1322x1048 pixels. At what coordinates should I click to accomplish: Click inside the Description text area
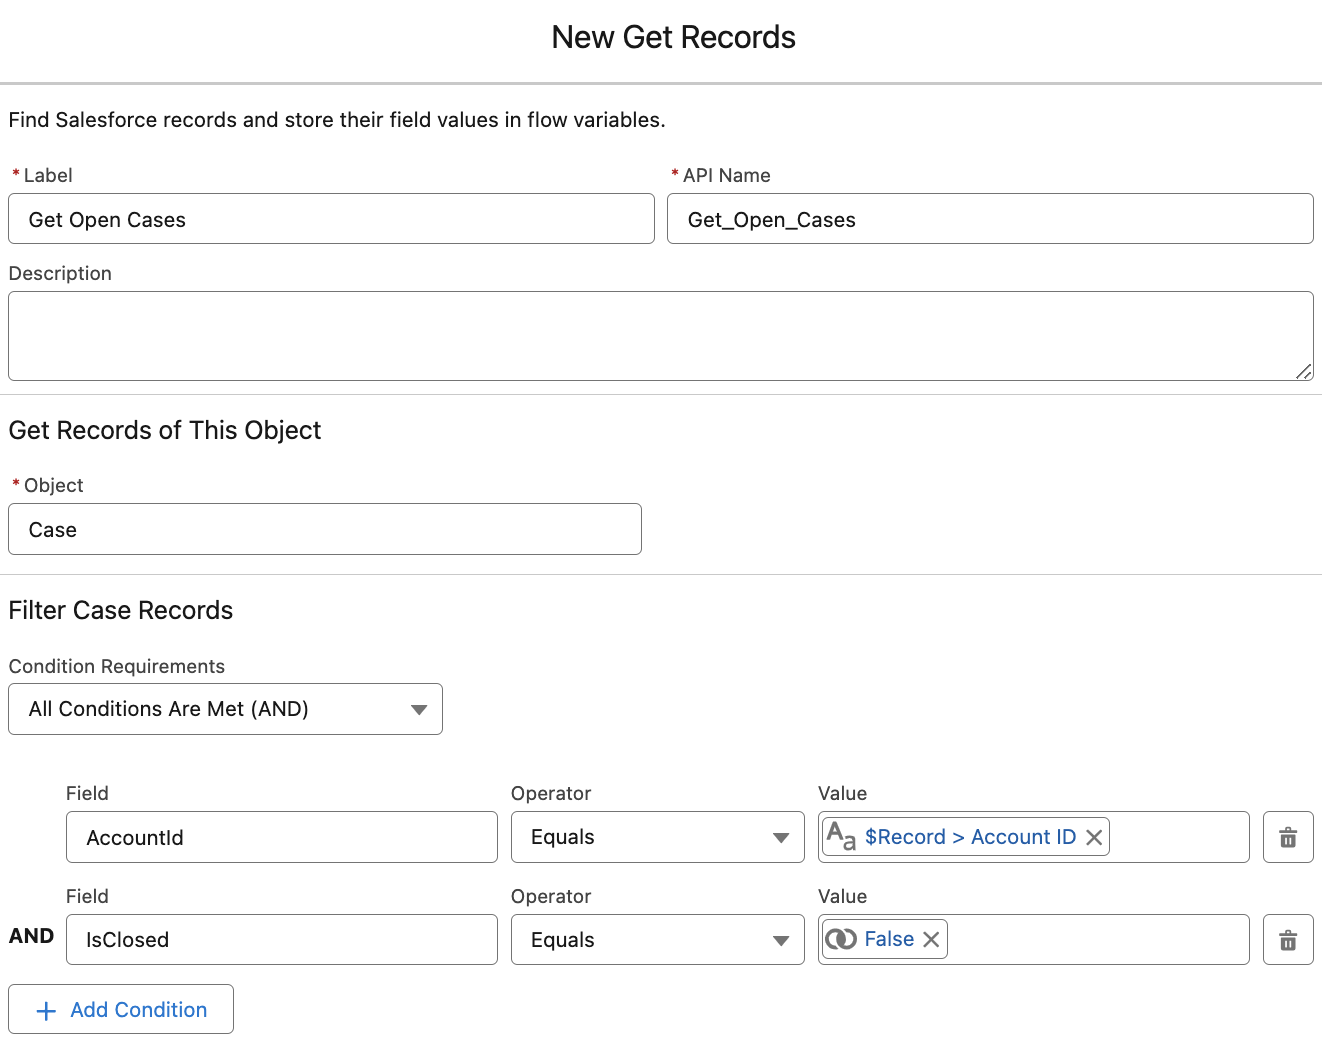660,336
